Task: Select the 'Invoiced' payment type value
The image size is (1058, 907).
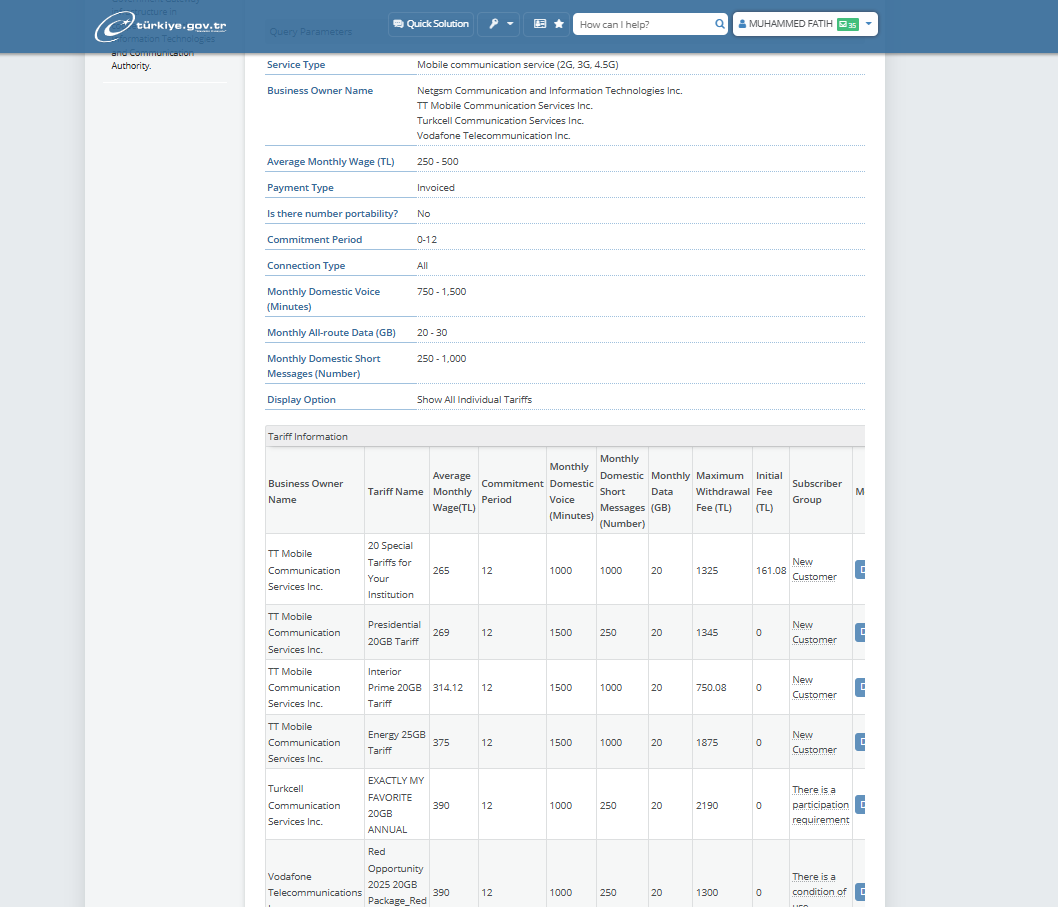Action: point(436,188)
